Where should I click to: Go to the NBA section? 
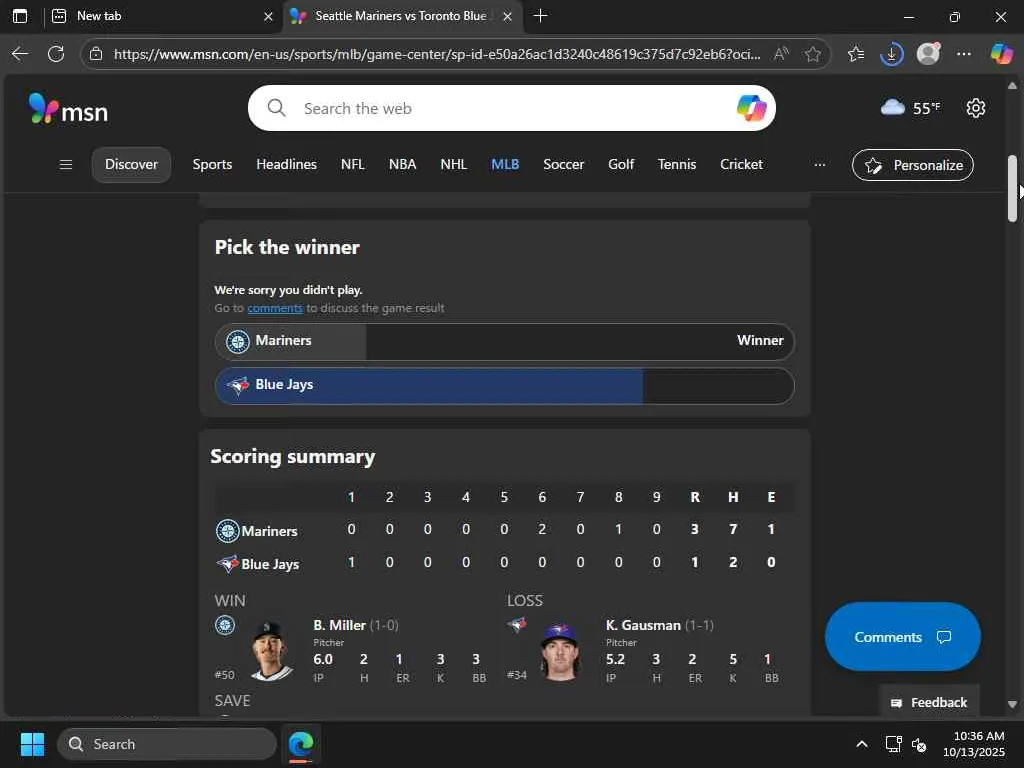(402, 165)
